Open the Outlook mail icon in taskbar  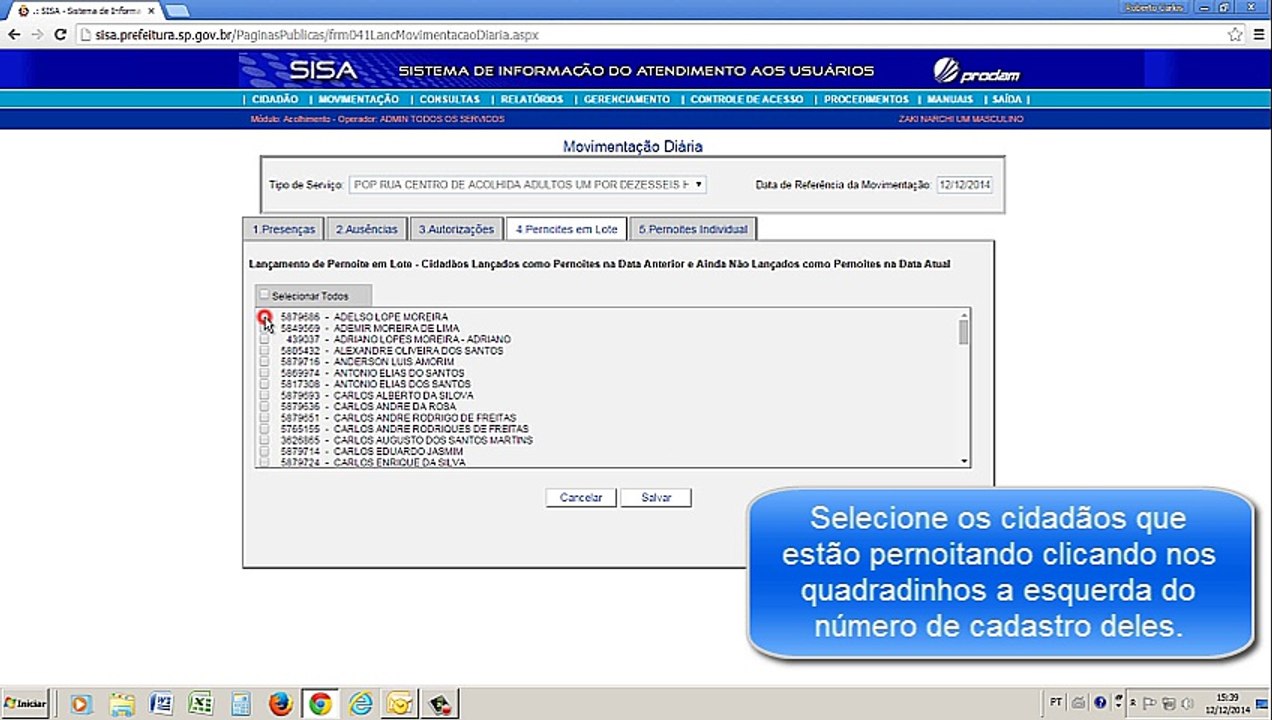pyautogui.click(x=400, y=704)
